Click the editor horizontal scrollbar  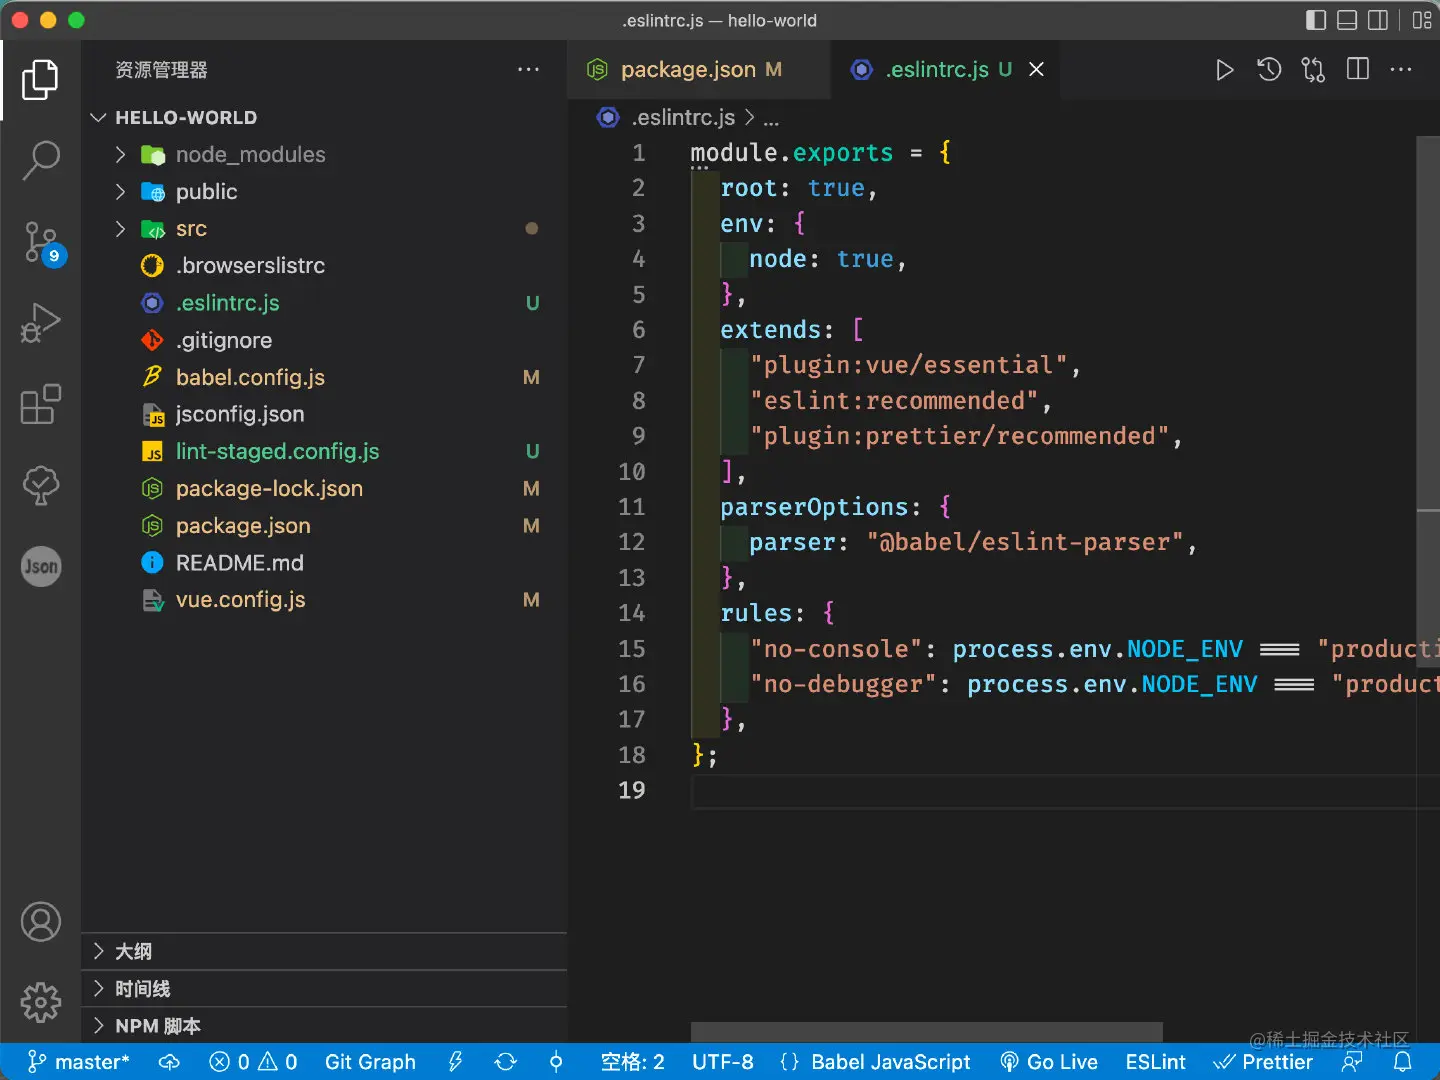(926, 1032)
